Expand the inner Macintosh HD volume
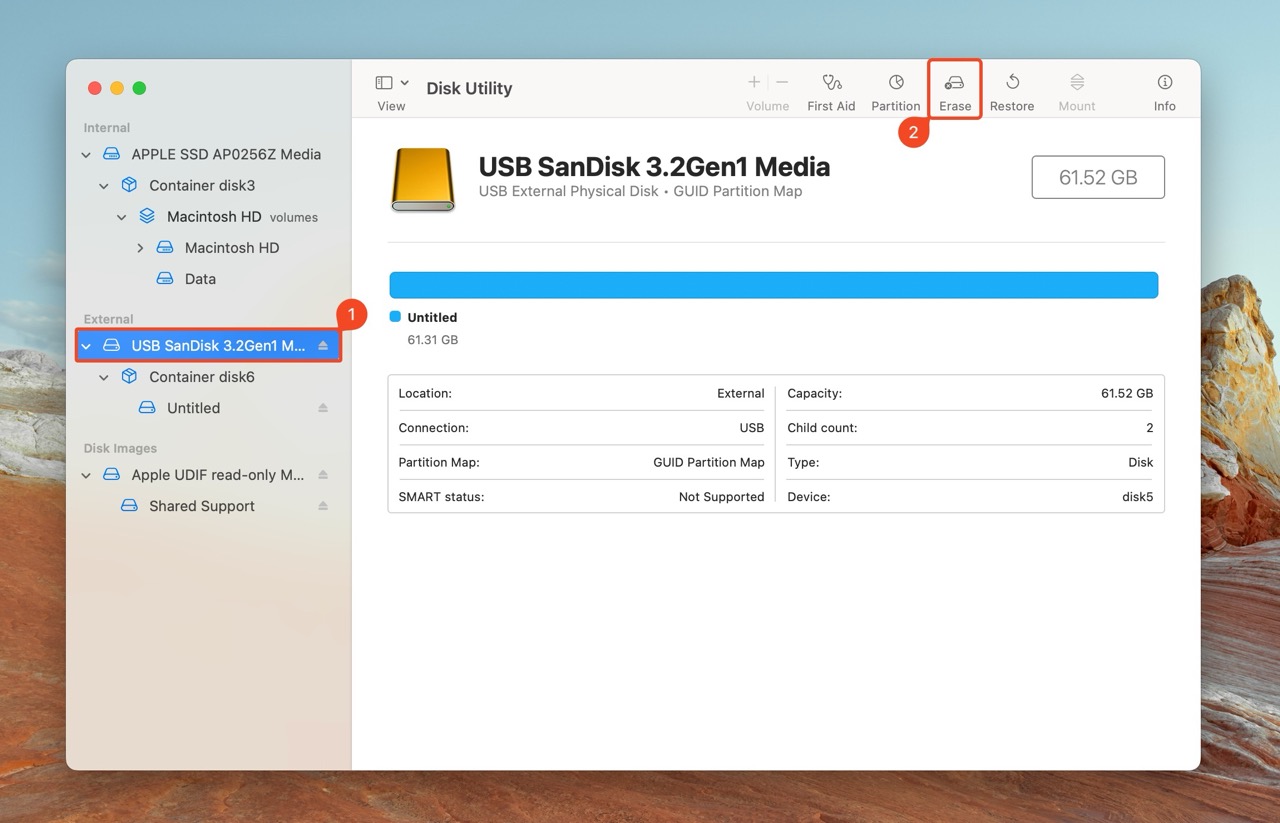 [140, 248]
